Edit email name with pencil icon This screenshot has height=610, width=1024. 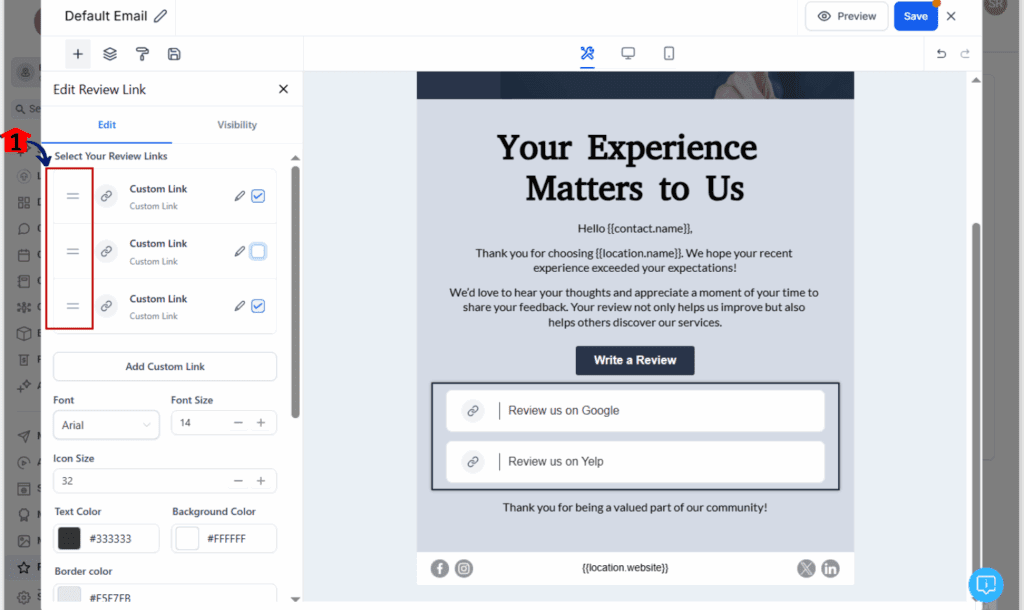(x=161, y=16)
